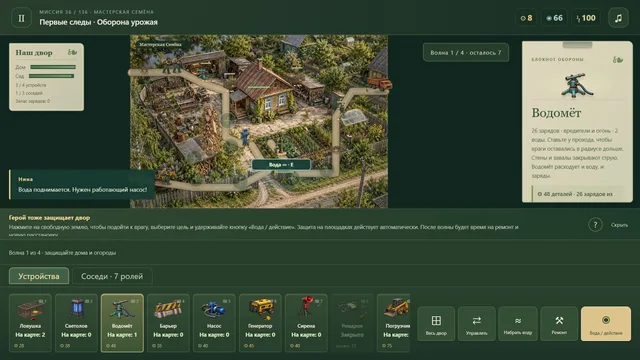Click the blue hero character on map
Viewport: 640px width, 360px height.
tap(244, 136)
